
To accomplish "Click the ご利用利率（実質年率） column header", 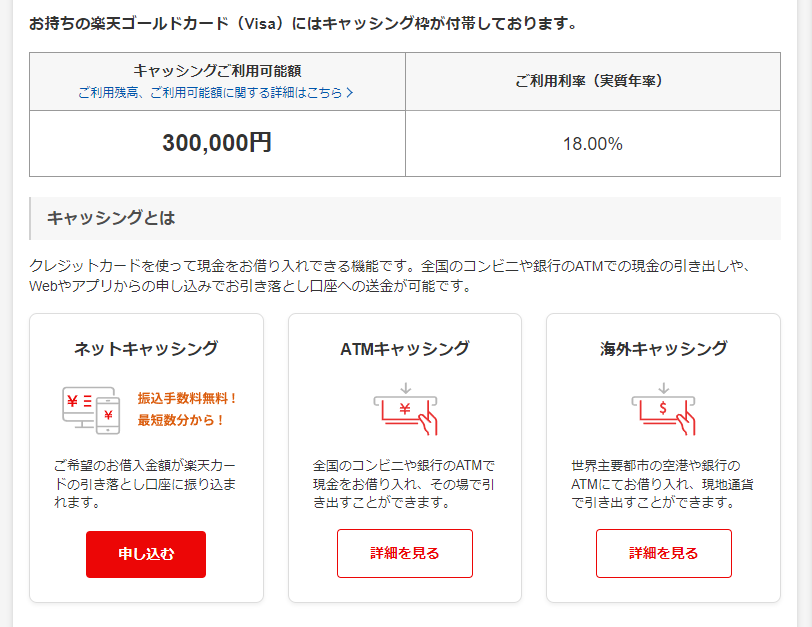I will coord(593,81).
